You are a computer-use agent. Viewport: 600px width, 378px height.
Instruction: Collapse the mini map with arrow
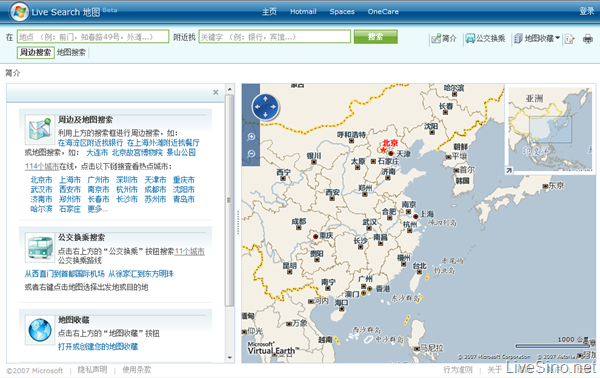(x=509, y=170)
